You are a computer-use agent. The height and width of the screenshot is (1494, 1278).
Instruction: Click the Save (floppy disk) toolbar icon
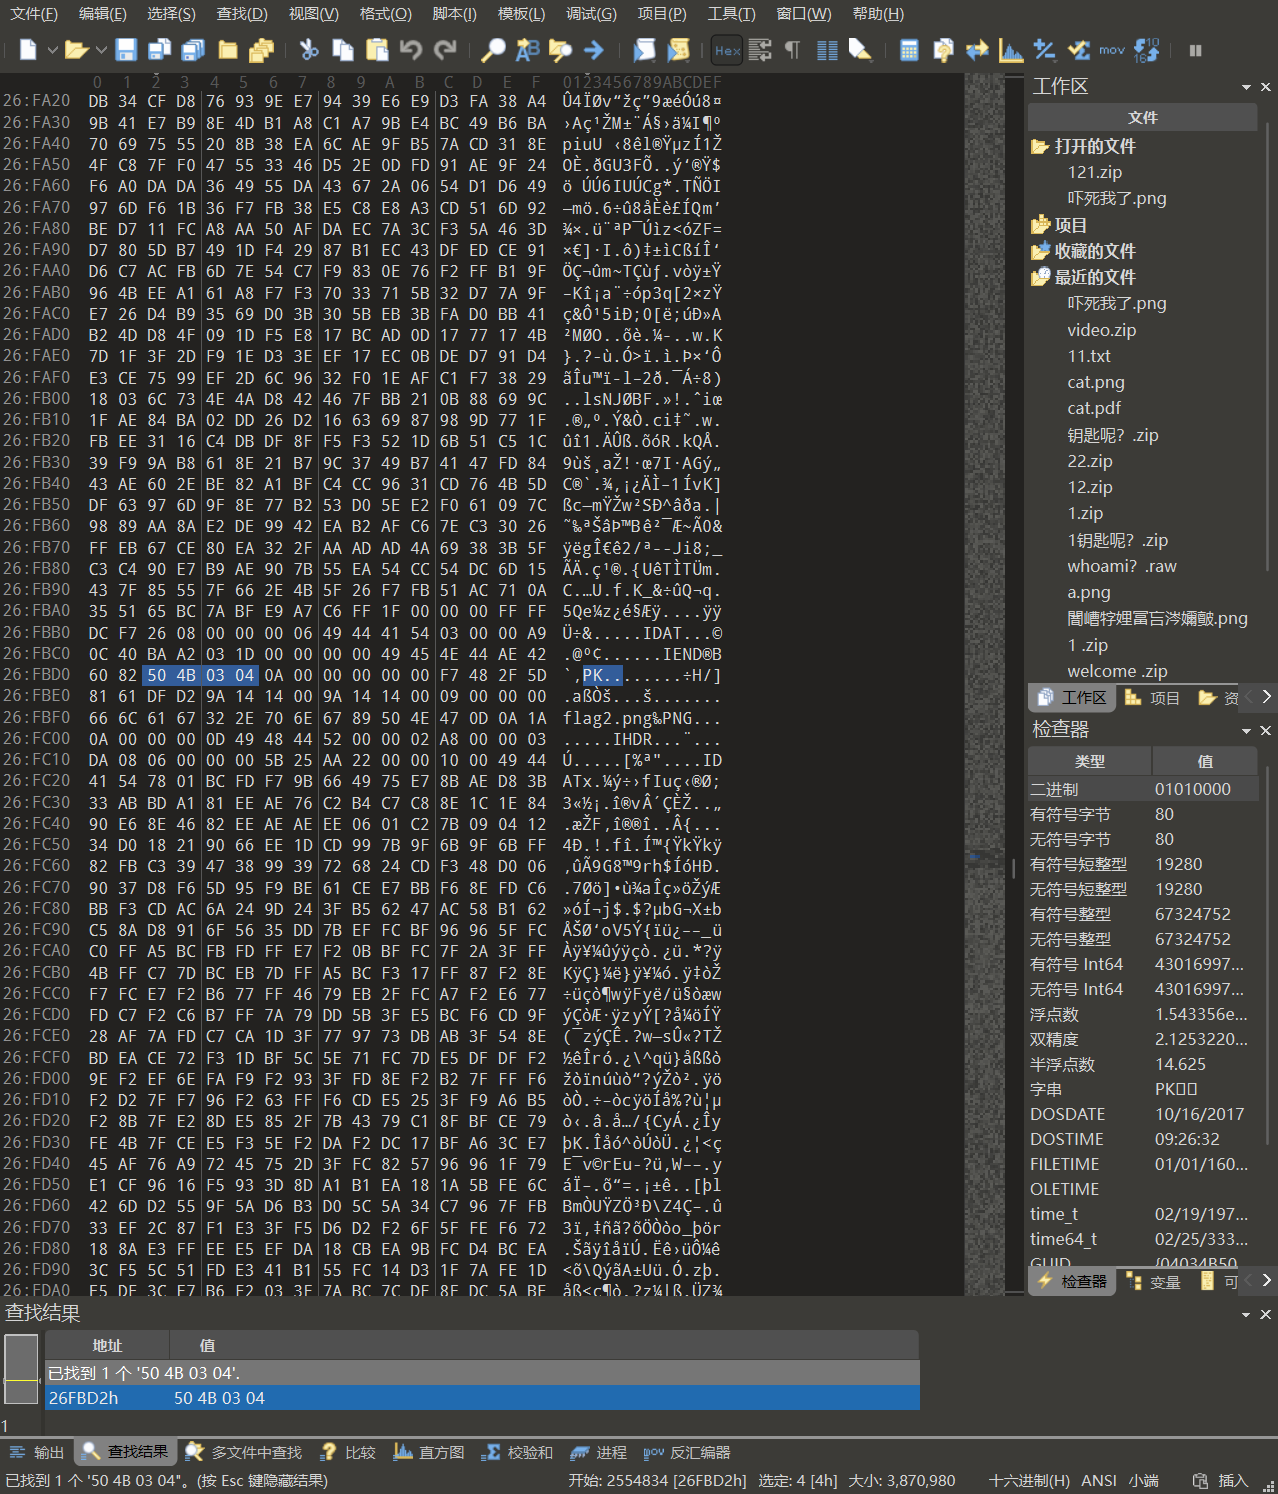pos(126,50)
